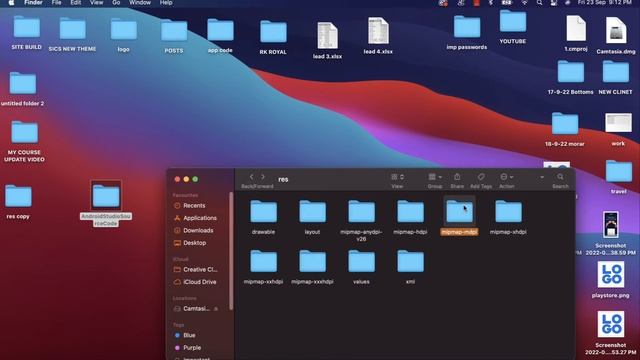The image size is (640, 360).
Task: Open iCloud Drive in sidebar
Action: click(195, 282)
